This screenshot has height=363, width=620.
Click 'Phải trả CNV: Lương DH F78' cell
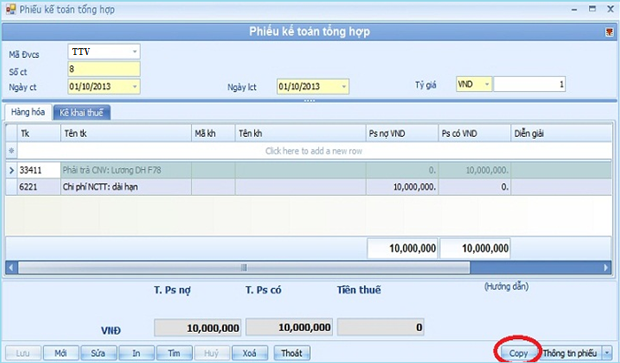click(126, 170)
